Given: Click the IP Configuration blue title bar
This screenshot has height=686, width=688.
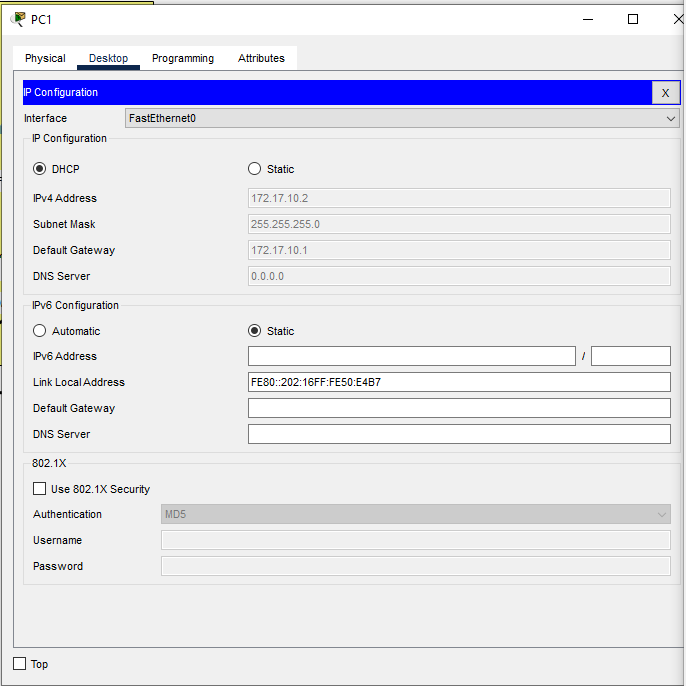Looking at the screenshot, I should [337, 93].
